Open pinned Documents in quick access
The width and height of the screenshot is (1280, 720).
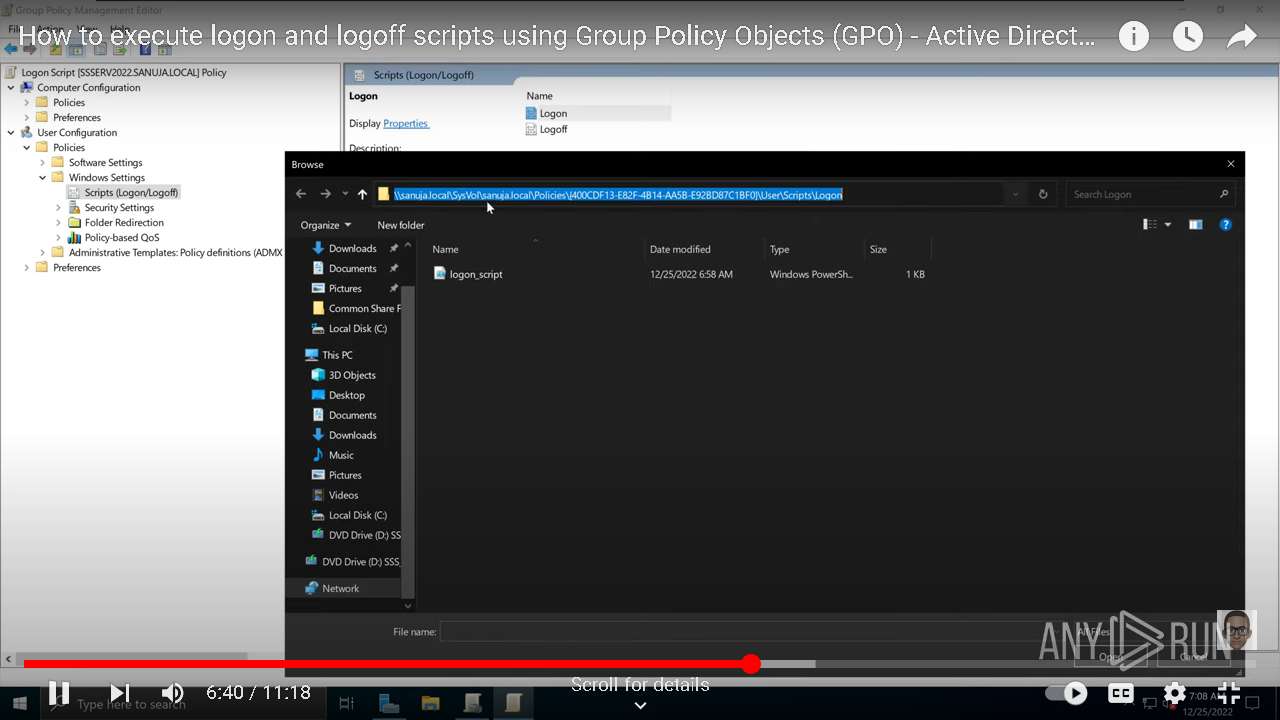coord(352,268)
